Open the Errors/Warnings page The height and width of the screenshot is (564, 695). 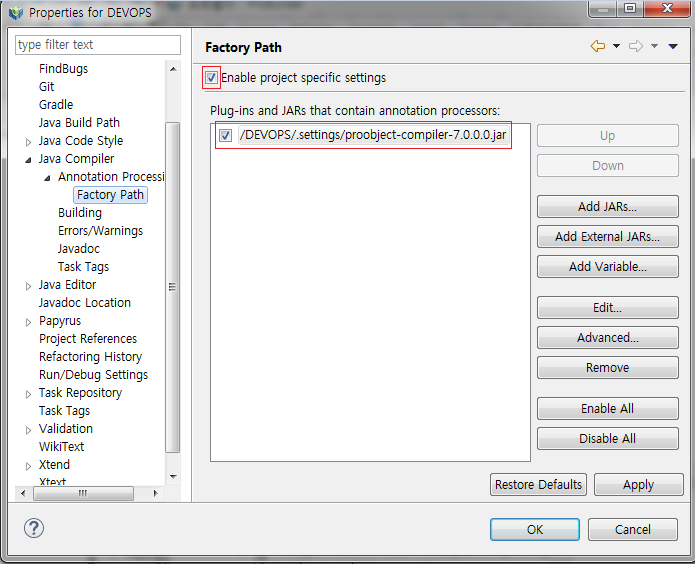pyautogui.click(x=100, y=231)
